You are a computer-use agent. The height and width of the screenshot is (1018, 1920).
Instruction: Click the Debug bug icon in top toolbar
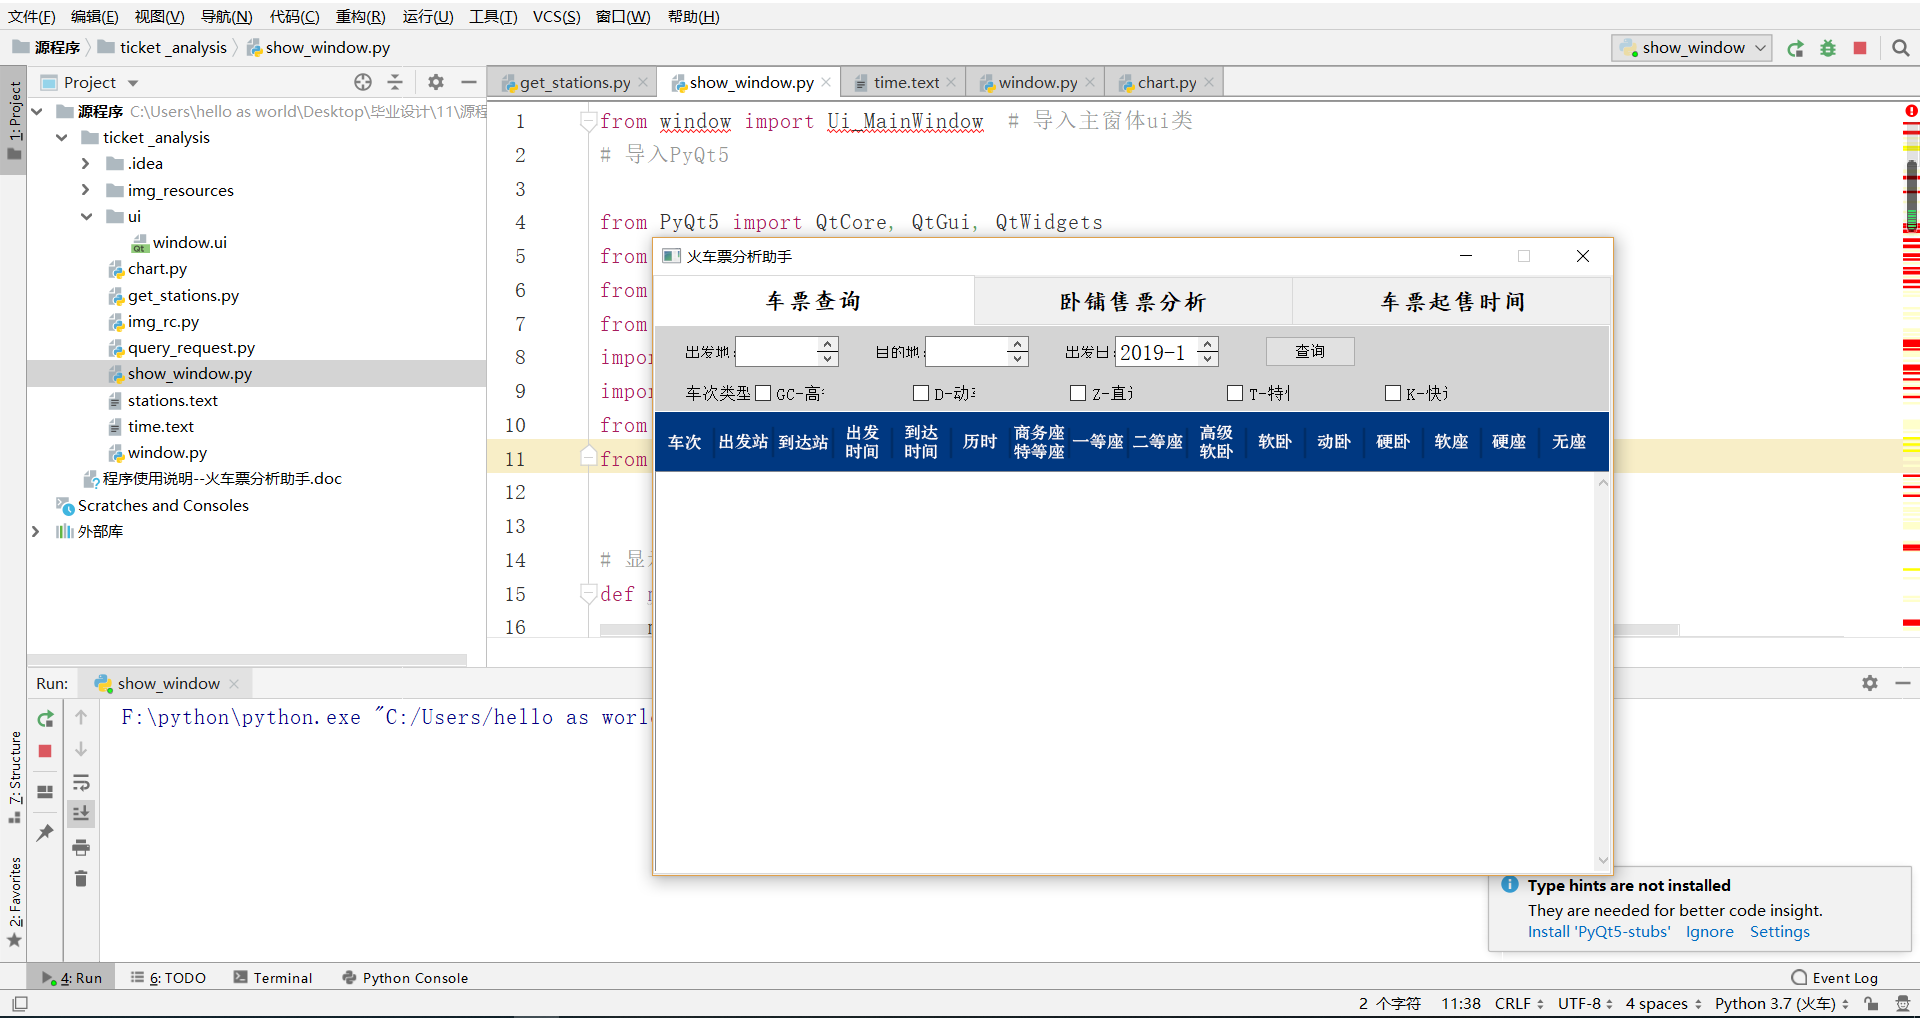[x=1828, y=48]
